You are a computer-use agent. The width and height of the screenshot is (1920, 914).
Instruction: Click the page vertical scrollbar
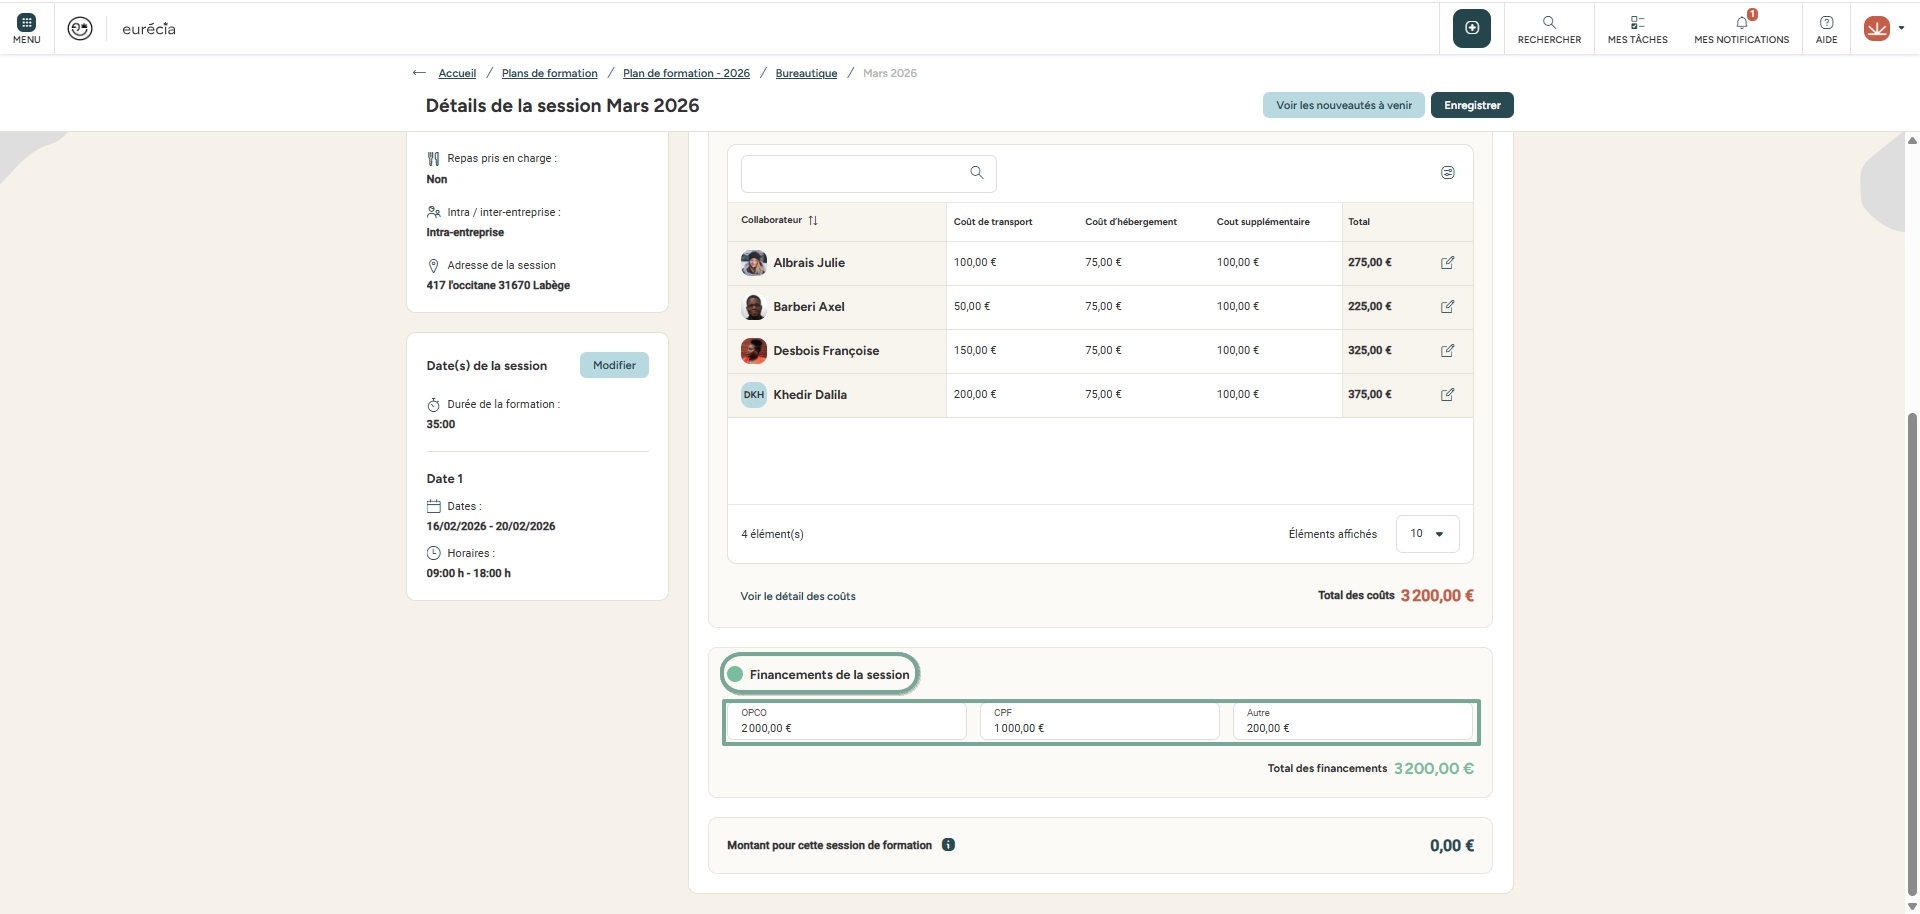pyautogui.click(x=1912, y=650)
